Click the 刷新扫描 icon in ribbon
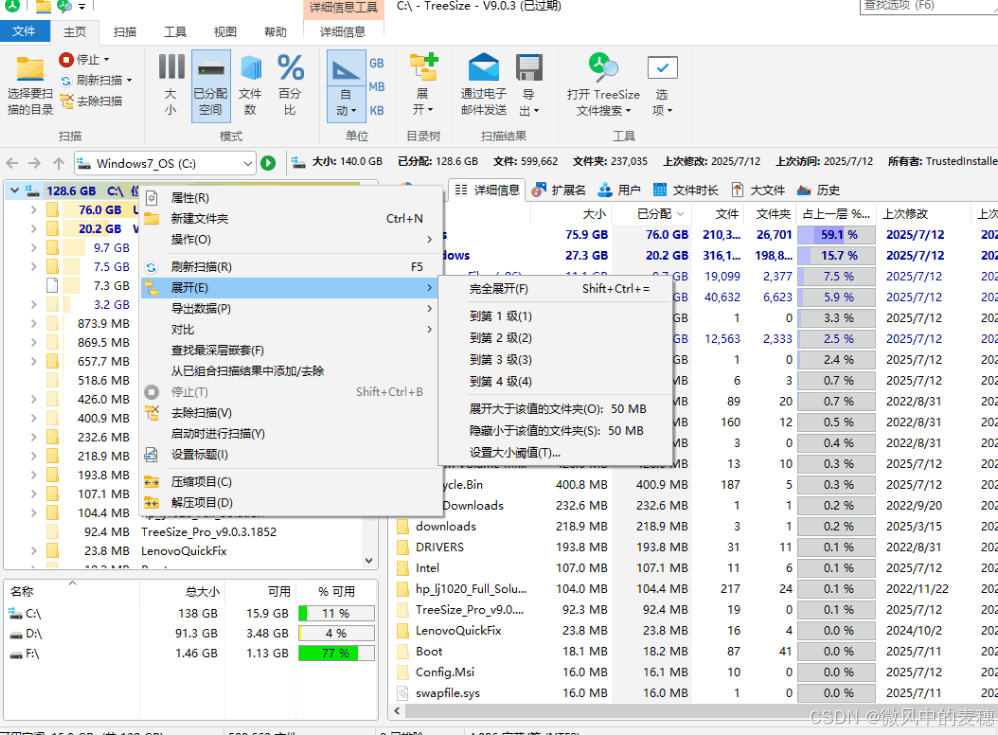The width and height of the screenshot is (998, 735). click(66, 82)
